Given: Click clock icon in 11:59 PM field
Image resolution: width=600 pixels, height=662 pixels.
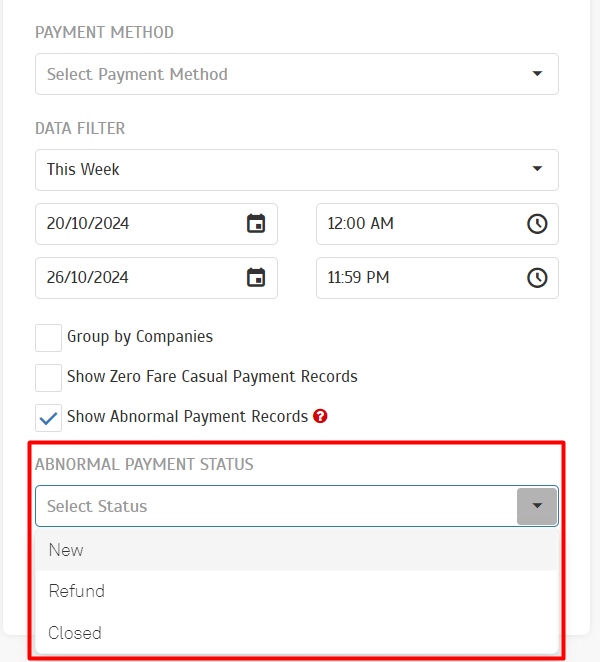Looking at the screenshot, I should (537, 278).
